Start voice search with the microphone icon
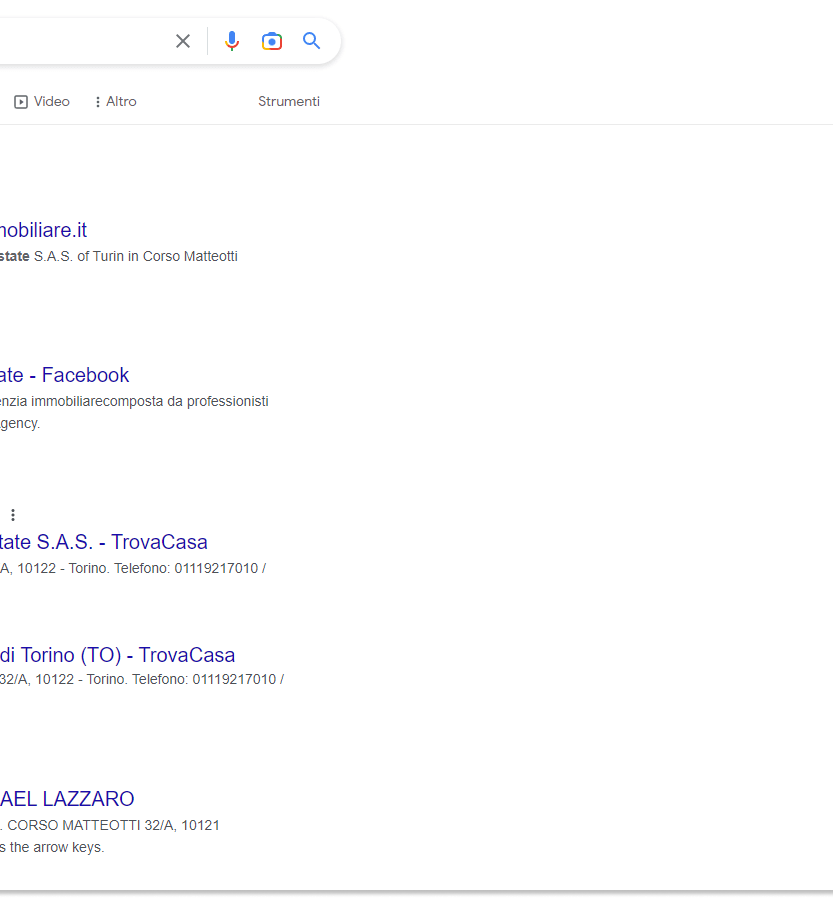833x898 pixels. coord(232,41)
